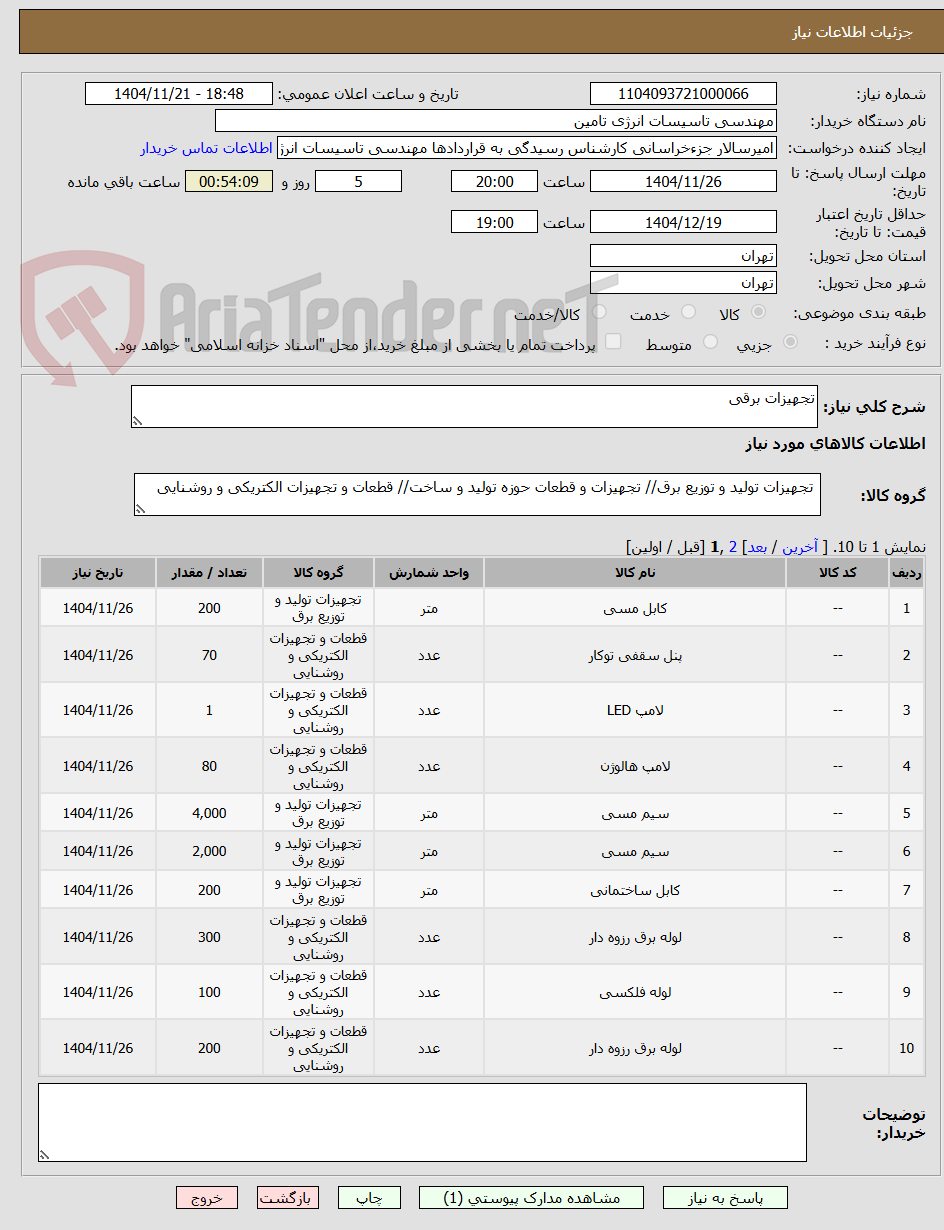Click the آخرین last page link
Screen dimensions: 944x1230
point(799,547)
